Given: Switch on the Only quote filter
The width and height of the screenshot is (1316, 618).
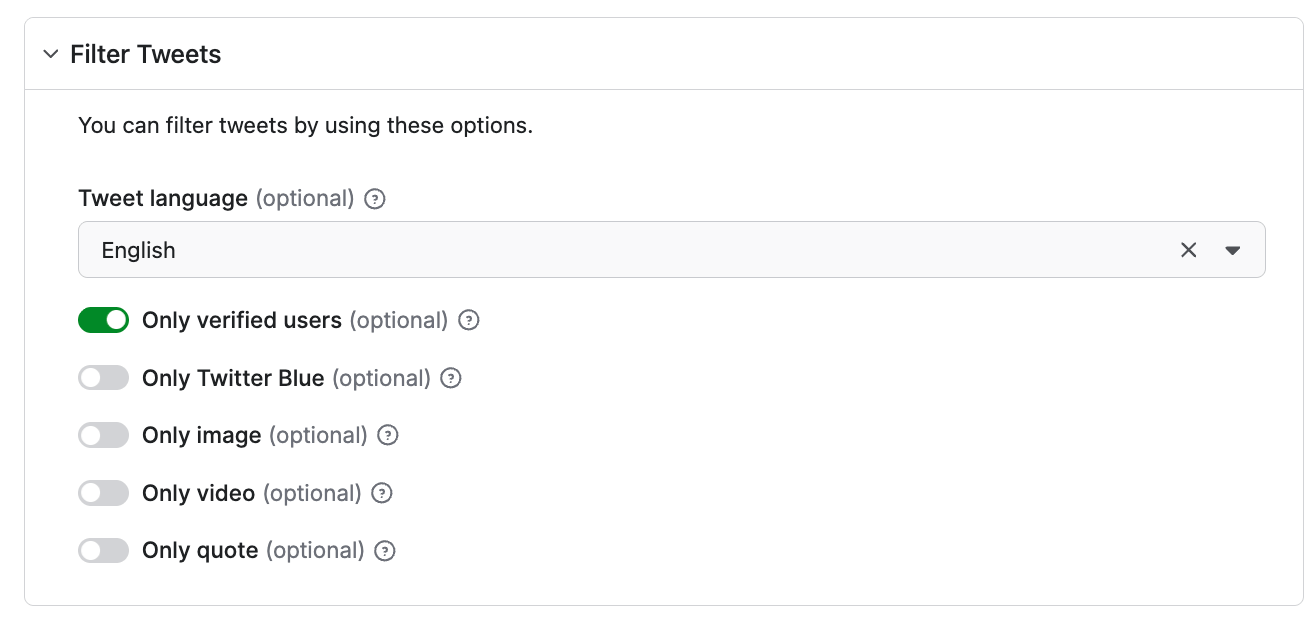Looking at the screenshot, I should pyautogui.click(x=103, y=550).
